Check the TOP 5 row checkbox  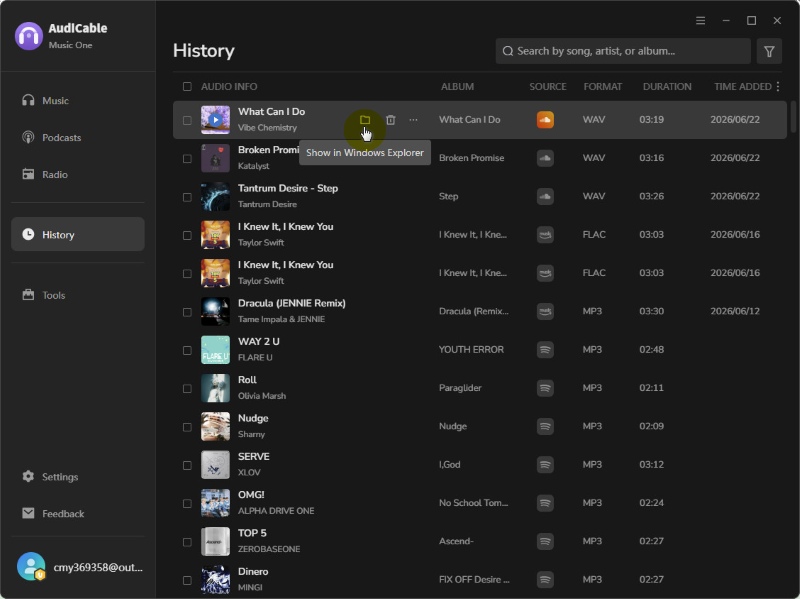187,542
